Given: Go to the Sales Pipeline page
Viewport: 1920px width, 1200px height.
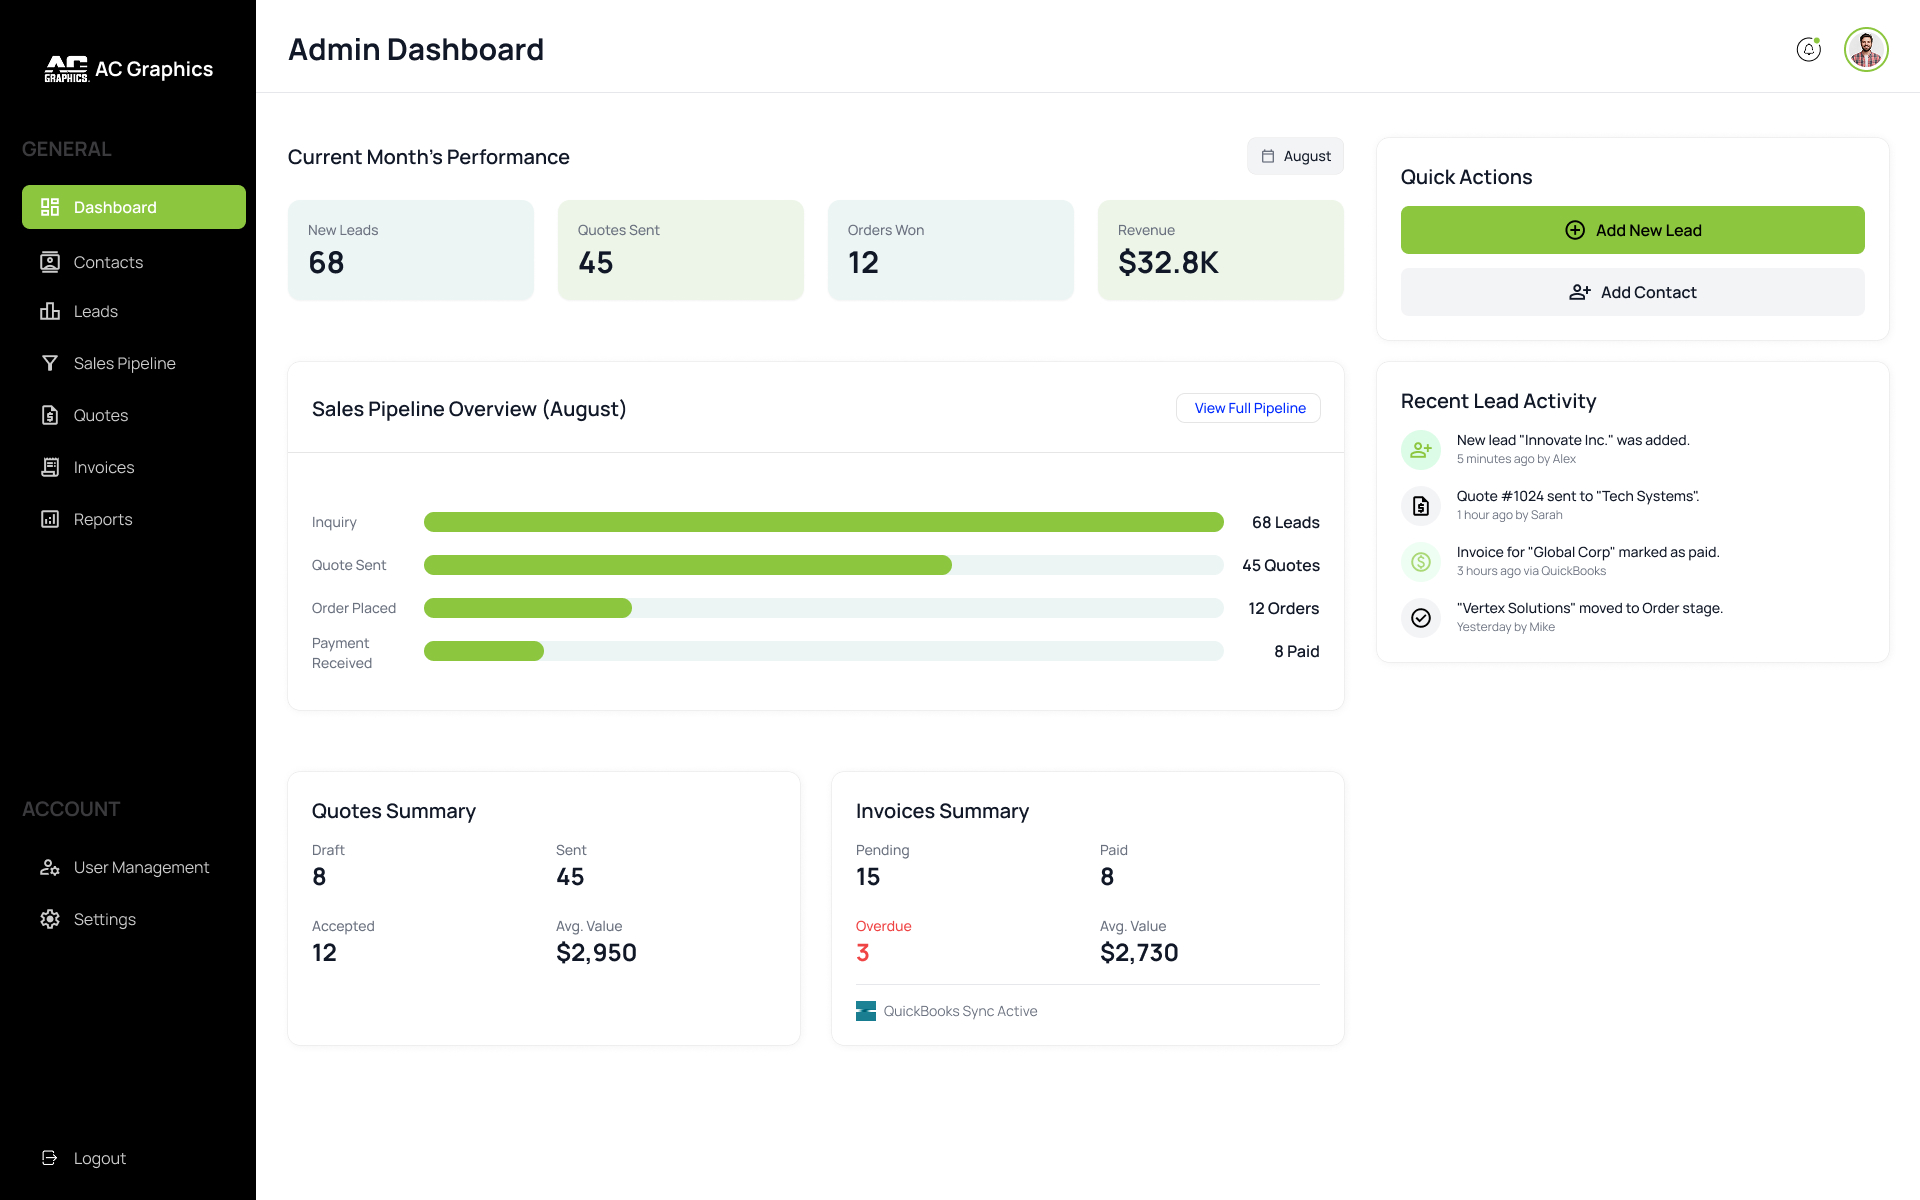Looking at the screenshot, I should pyautogui.click(x=124, y=363).
